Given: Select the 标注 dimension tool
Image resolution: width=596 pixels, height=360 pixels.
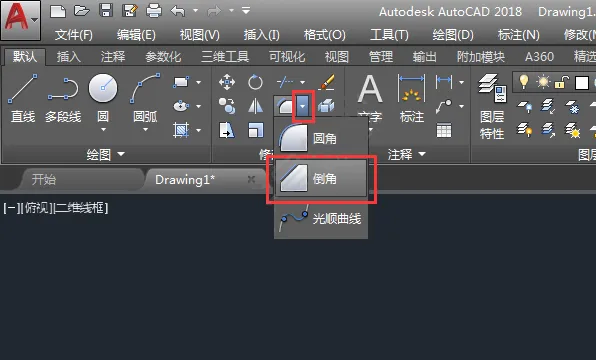Looking at the screenshot, I should coord(411,99).
